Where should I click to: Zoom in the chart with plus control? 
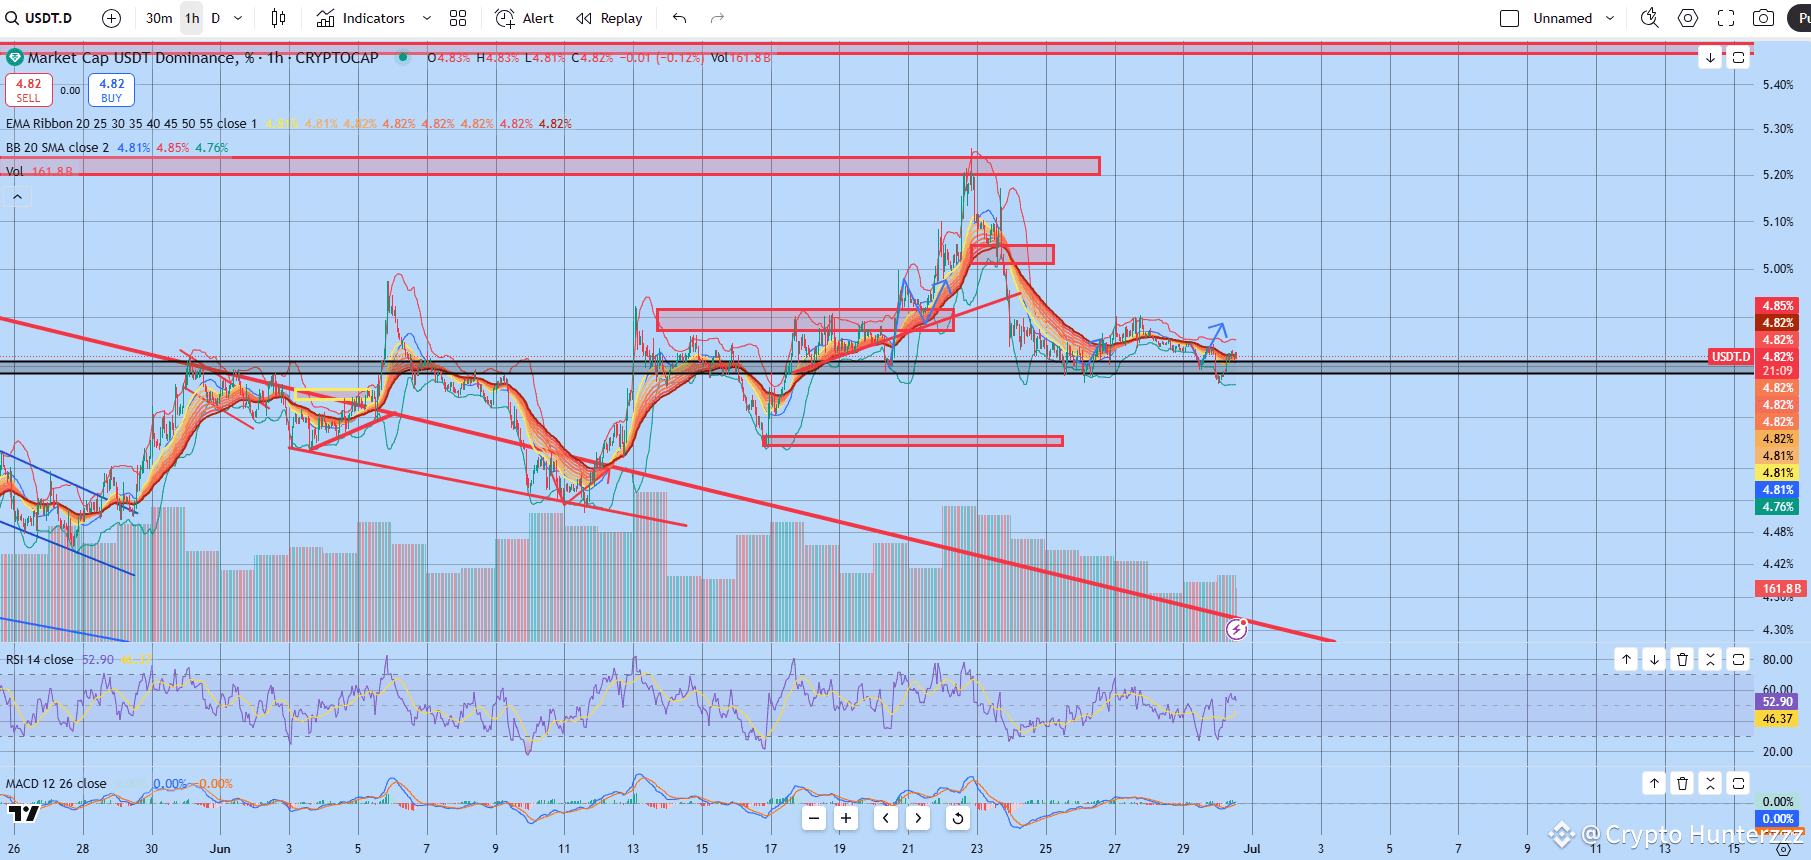point(846,818)
